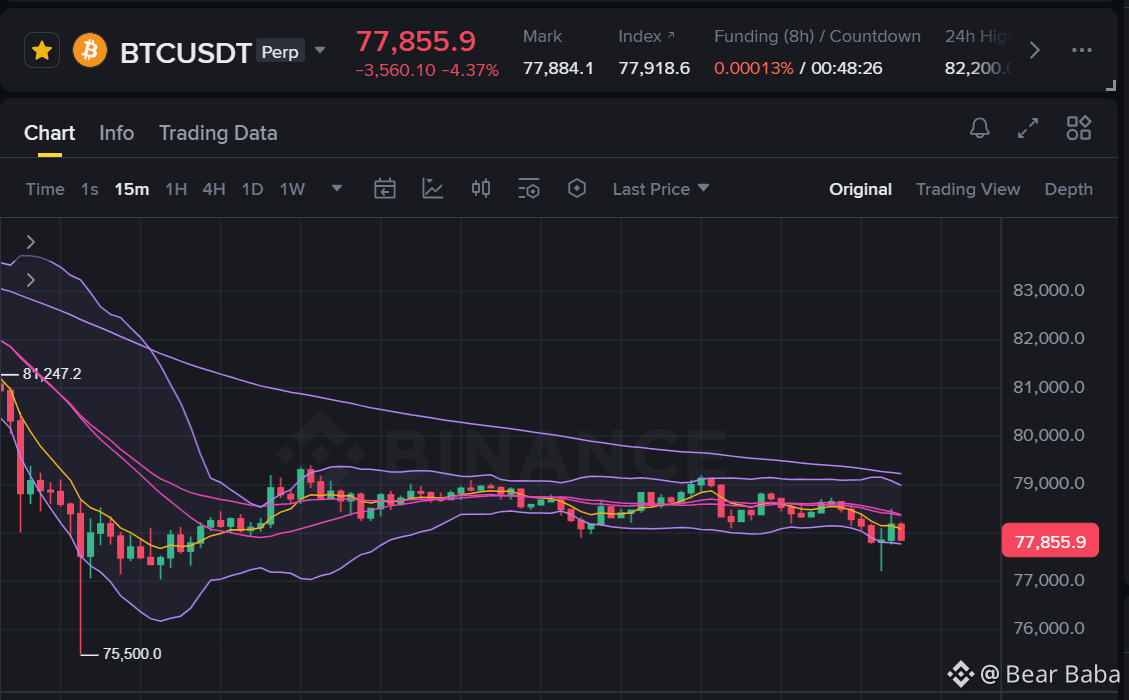
Task: Toggle the favorite star for BTCUSDT
Action: tap(42, 50)
